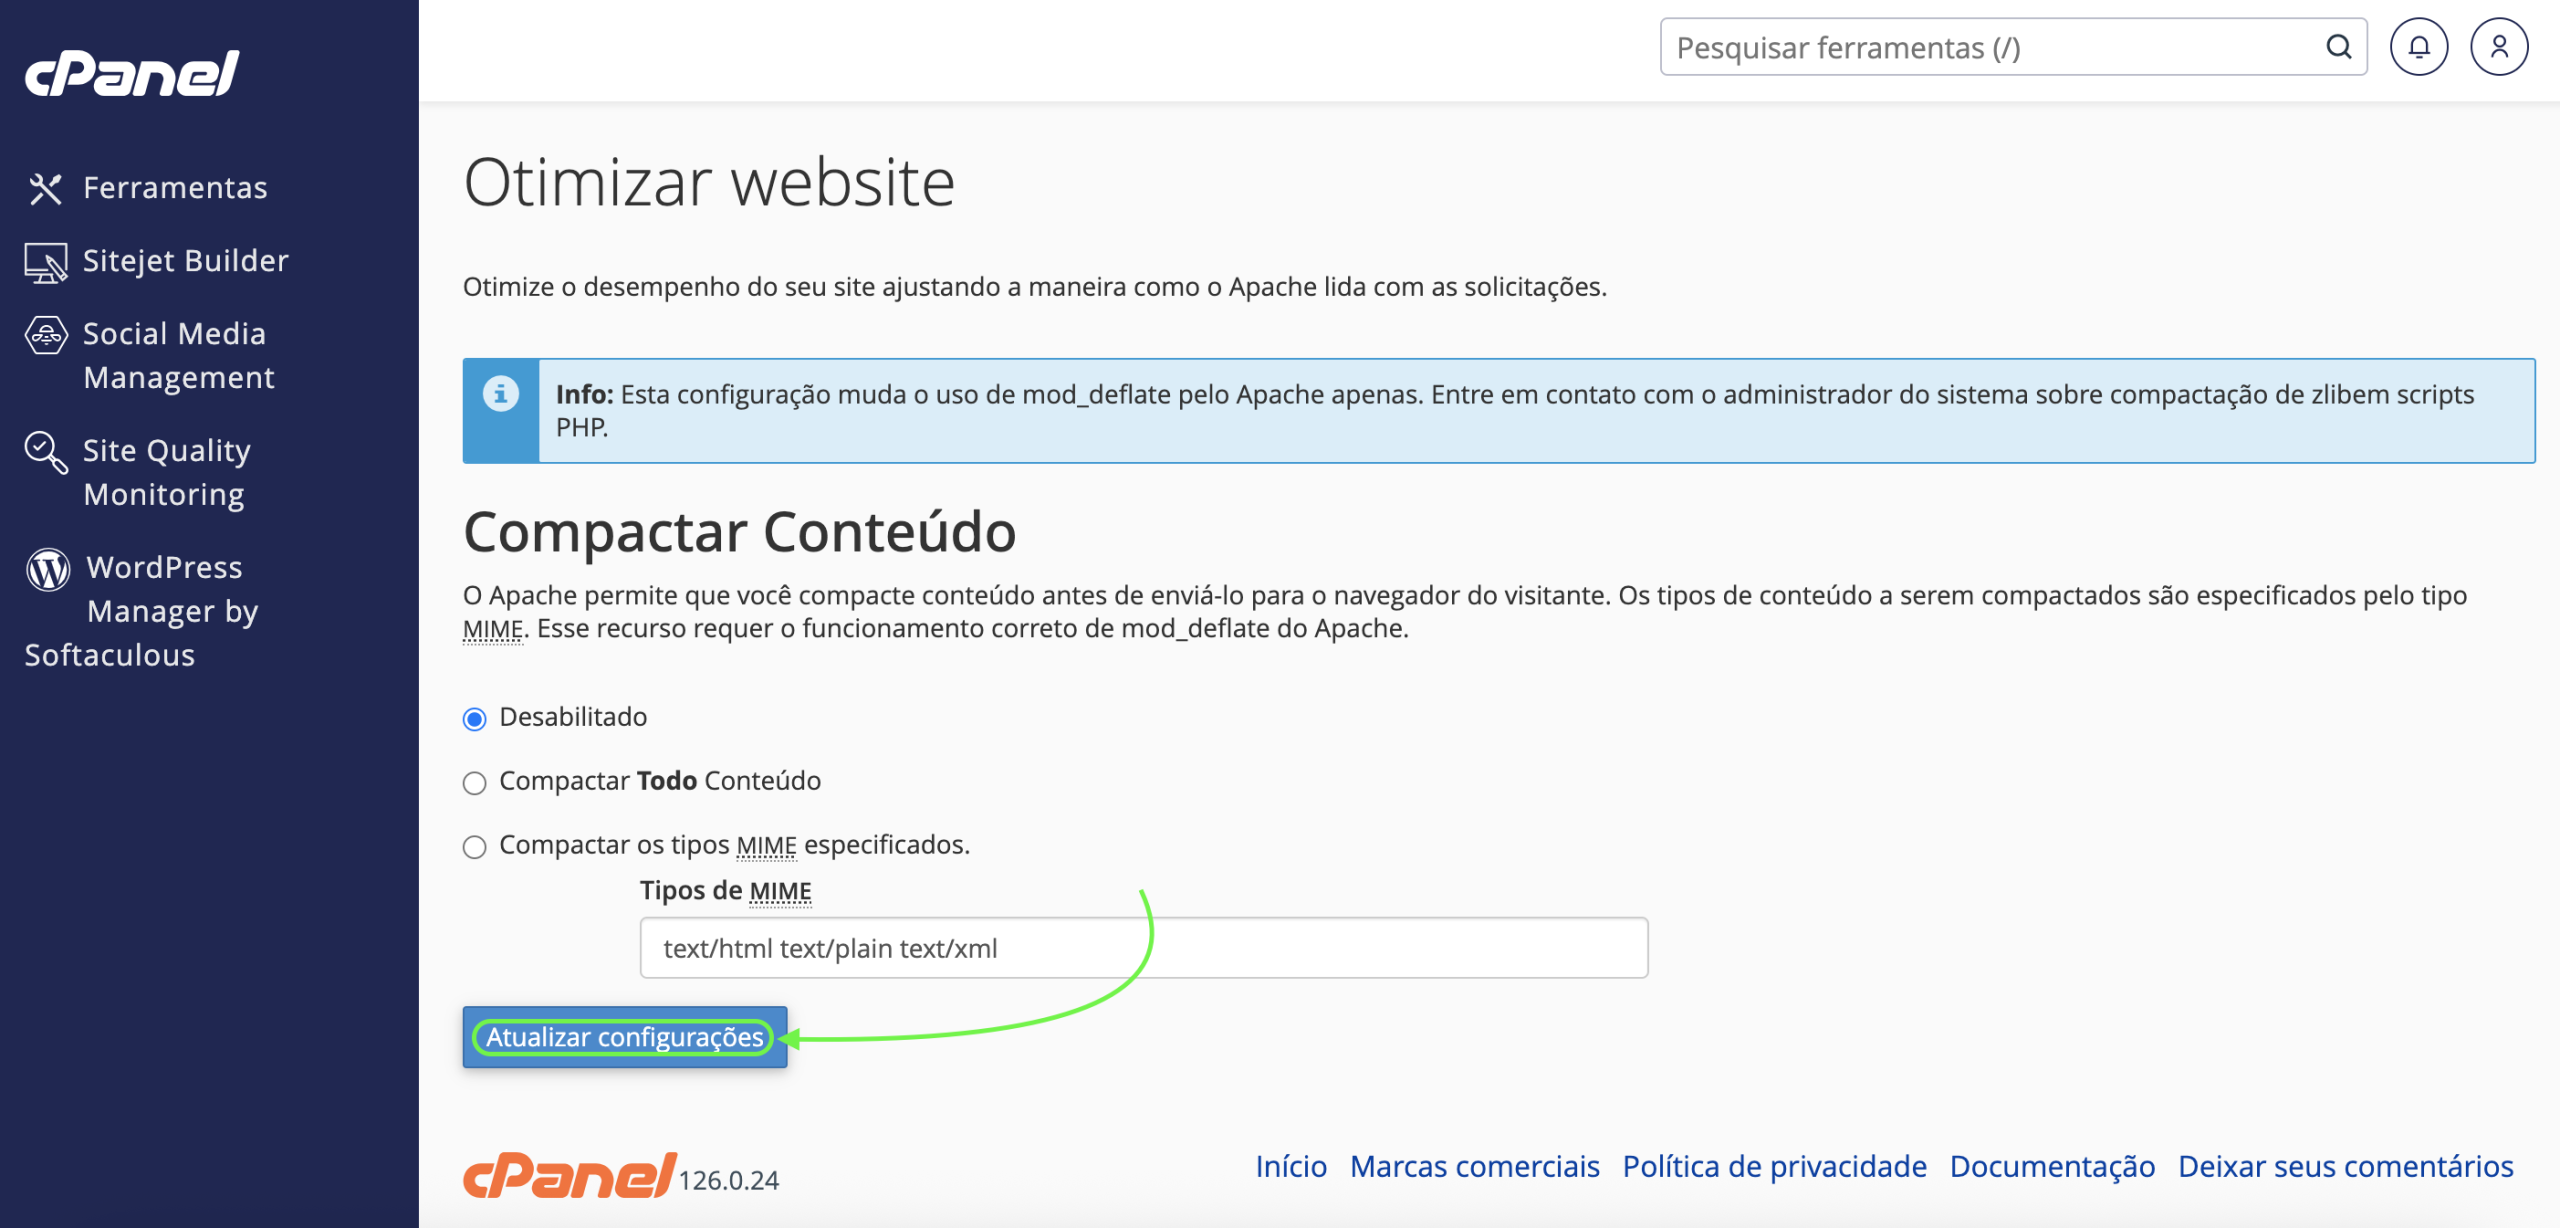Screen dimensions: 2560x1228
Task: Open Sitejet Builder in the sidebar
Action: pos(186,261)
